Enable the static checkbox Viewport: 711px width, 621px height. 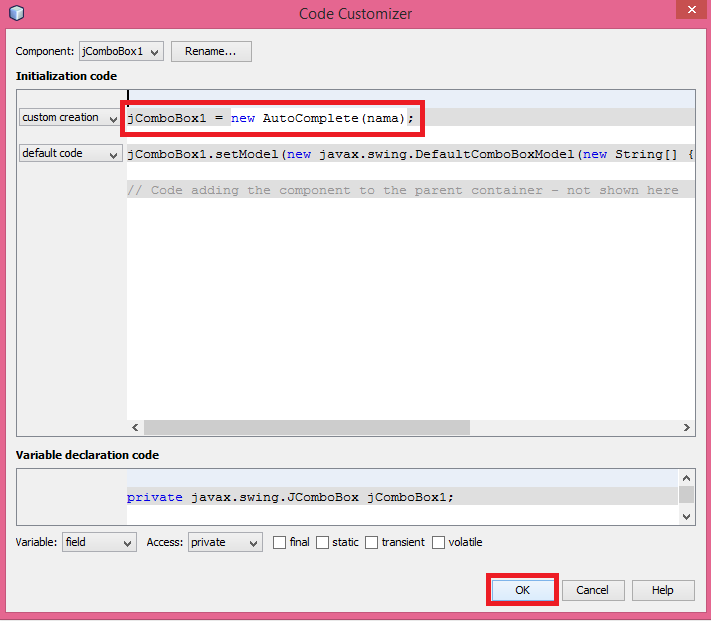click(x=322, y=543)
